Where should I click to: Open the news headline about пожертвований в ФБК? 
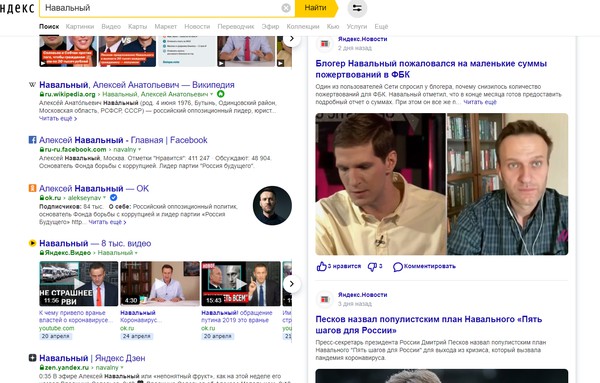tap(431, 69)
